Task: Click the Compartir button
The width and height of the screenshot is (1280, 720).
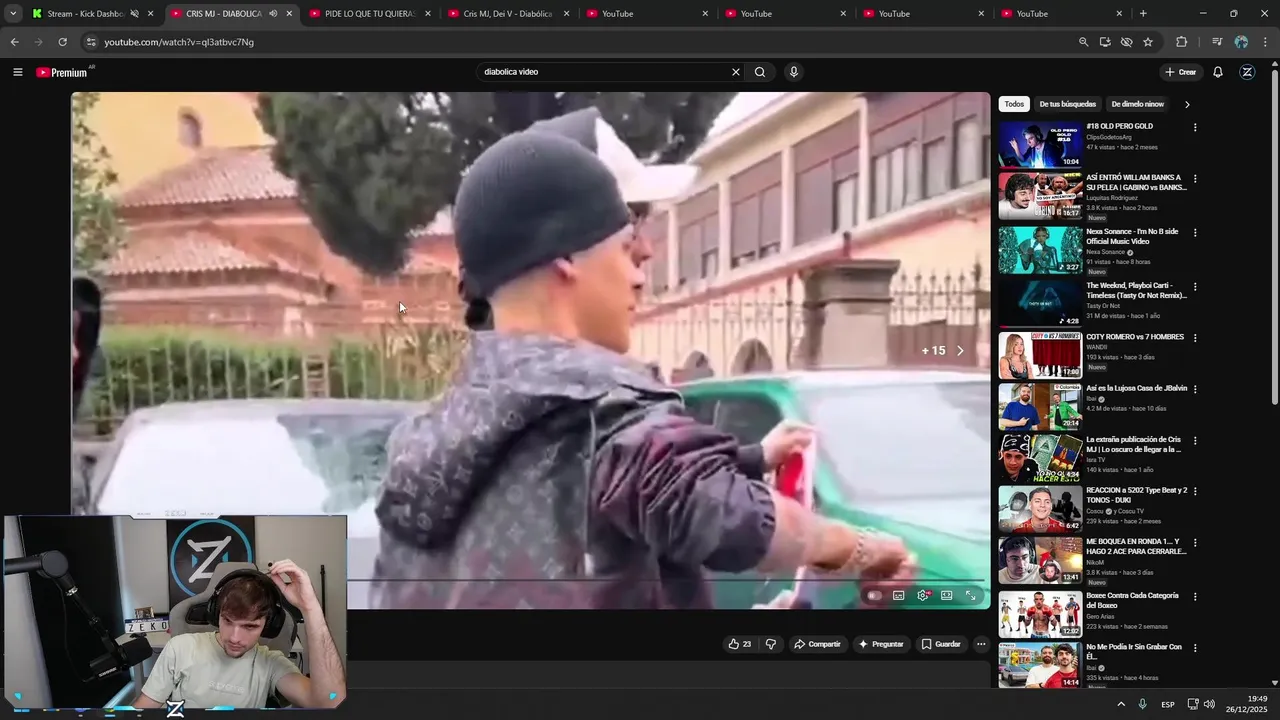Action: coord(817,644)
